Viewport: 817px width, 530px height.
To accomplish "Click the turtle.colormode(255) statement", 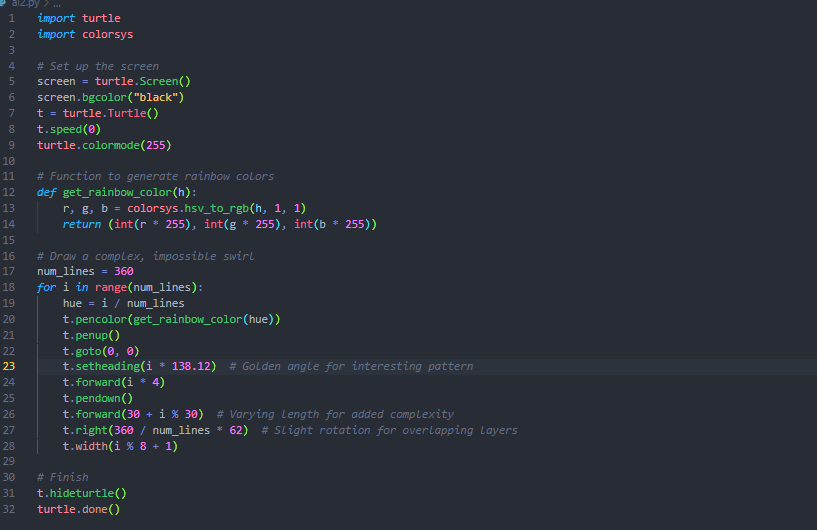I will tap(104, 145).
